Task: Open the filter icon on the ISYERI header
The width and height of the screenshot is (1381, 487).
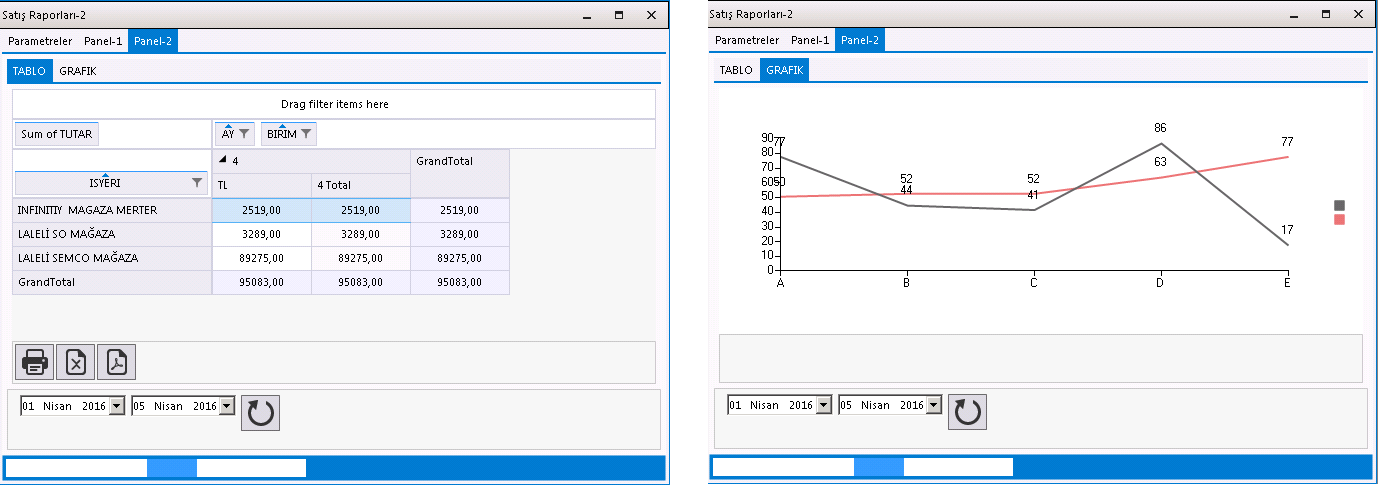Action: click(x=197, y=183)
